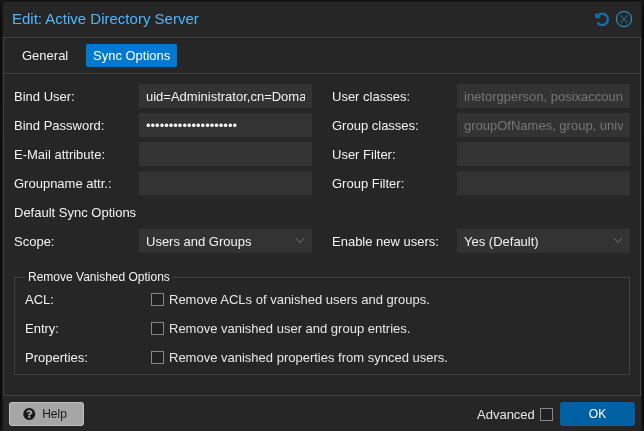Click the Bind User input field
Viewport: 644px width, 431px height.
click(x=225, y=96)
